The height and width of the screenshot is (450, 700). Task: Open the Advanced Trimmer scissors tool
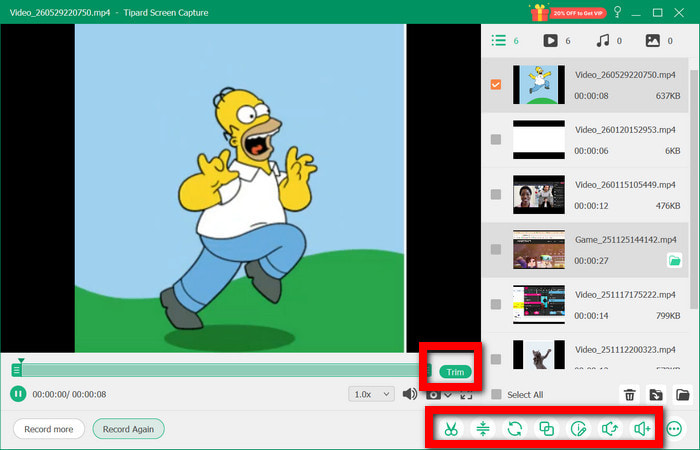(451, 429)
